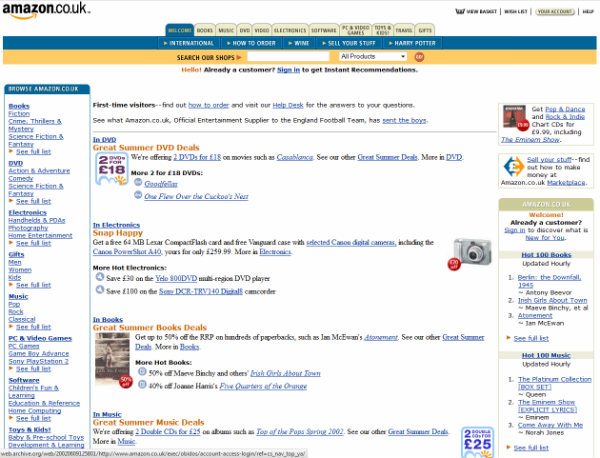
Task: Click the 50% off red badge on book cover
Action: (126, 381)
